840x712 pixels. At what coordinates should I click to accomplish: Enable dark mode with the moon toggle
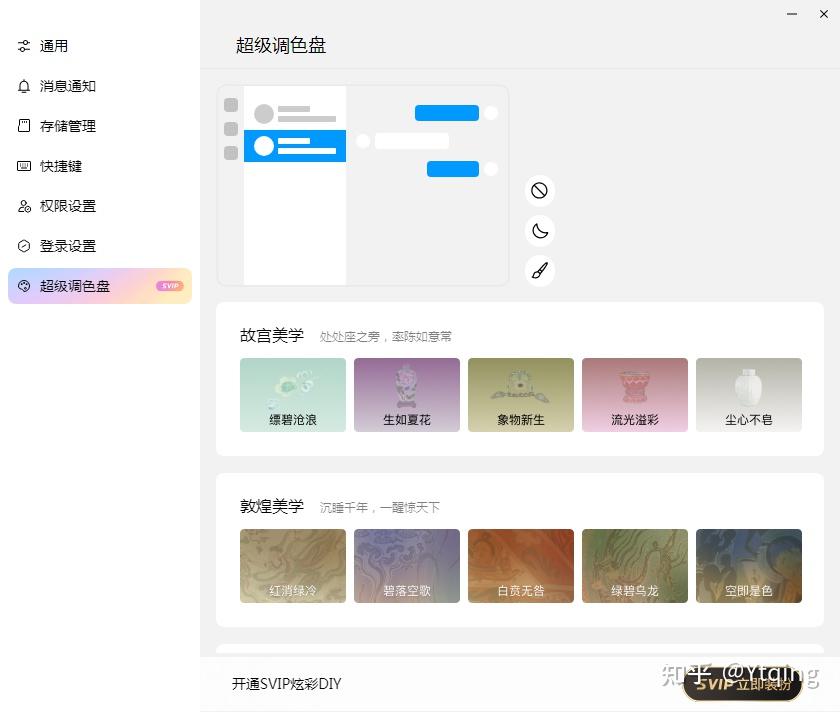click(540, 230)
